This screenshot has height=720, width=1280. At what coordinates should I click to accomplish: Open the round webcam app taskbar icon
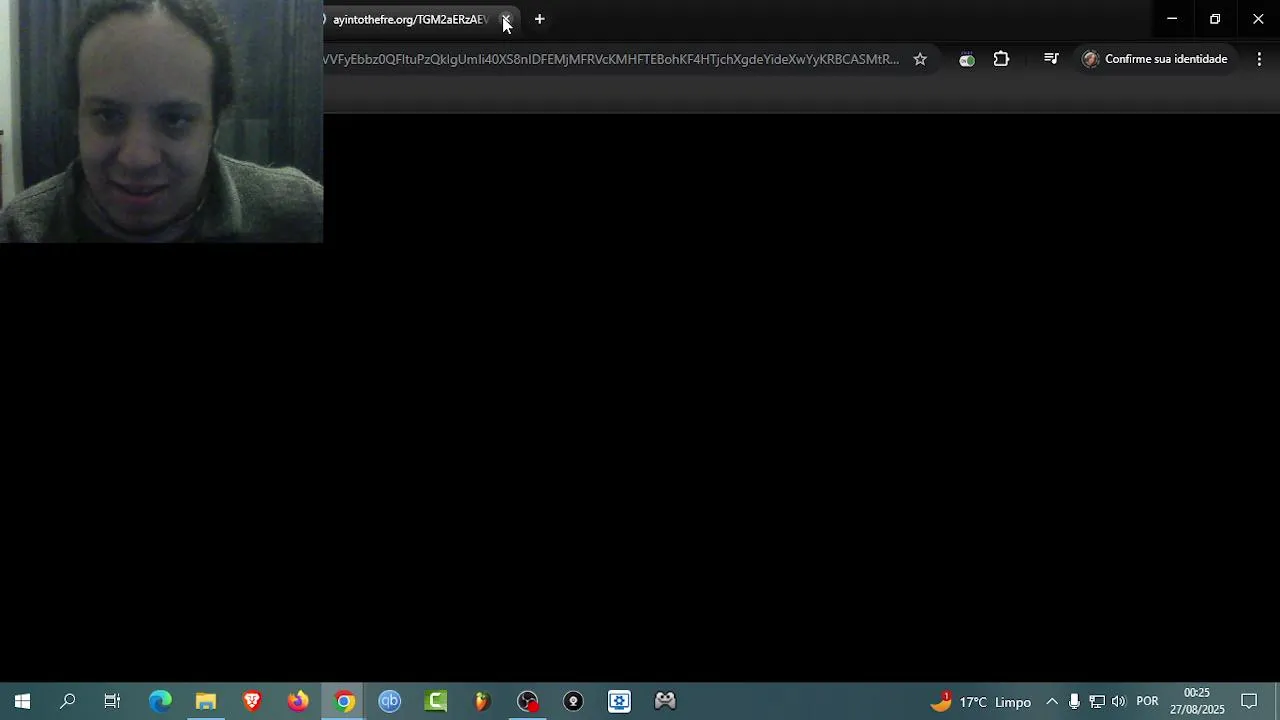573,701
